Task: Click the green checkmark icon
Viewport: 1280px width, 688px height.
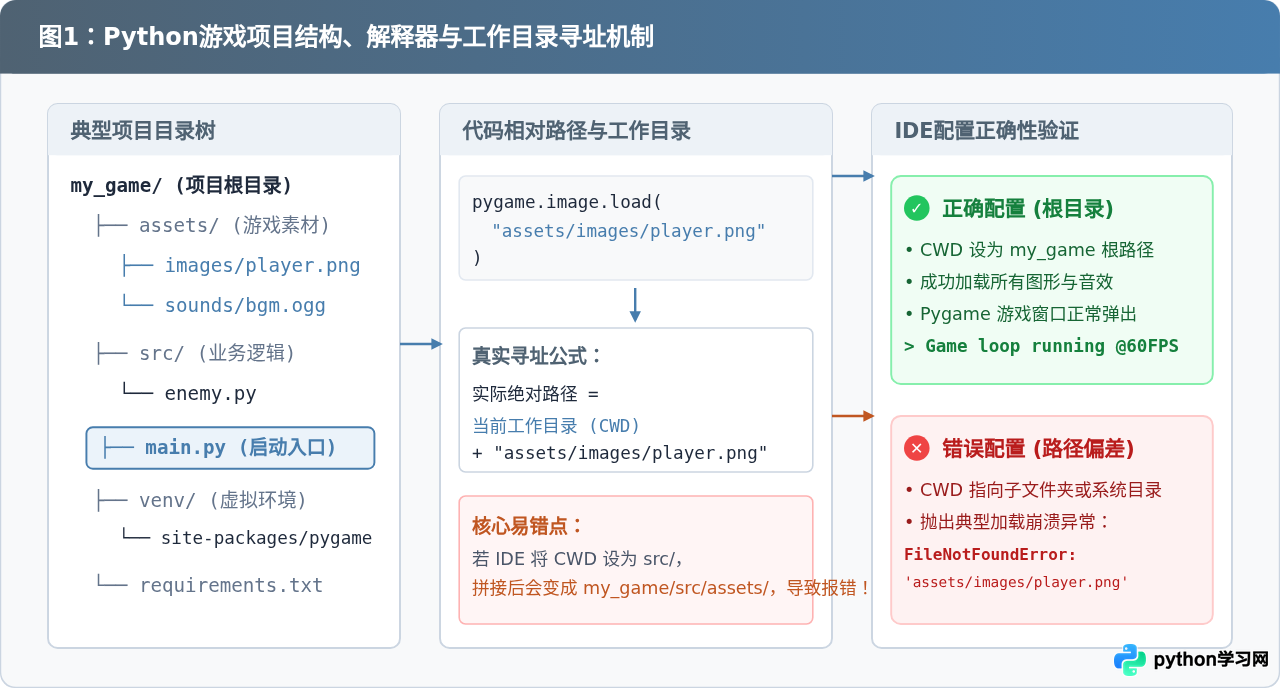Action: pyautogui.click(x=917, y=208)
